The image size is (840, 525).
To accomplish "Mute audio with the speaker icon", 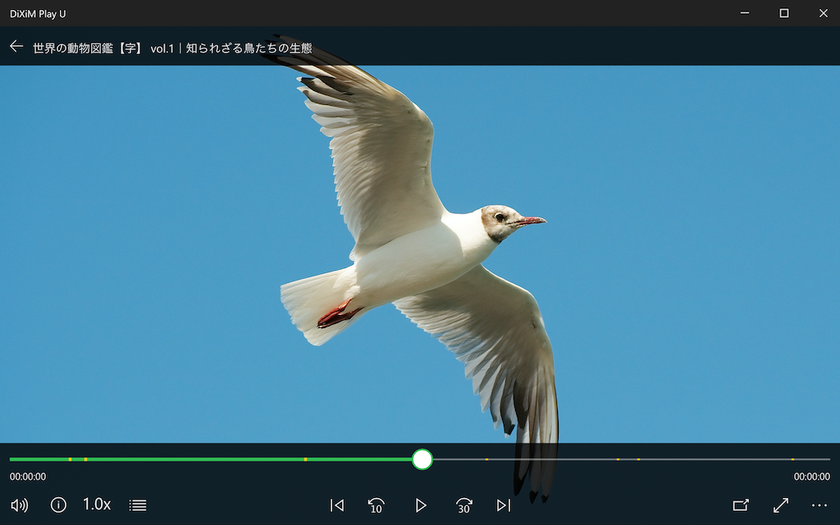I will pyautogui.click(x=20, y=505).
